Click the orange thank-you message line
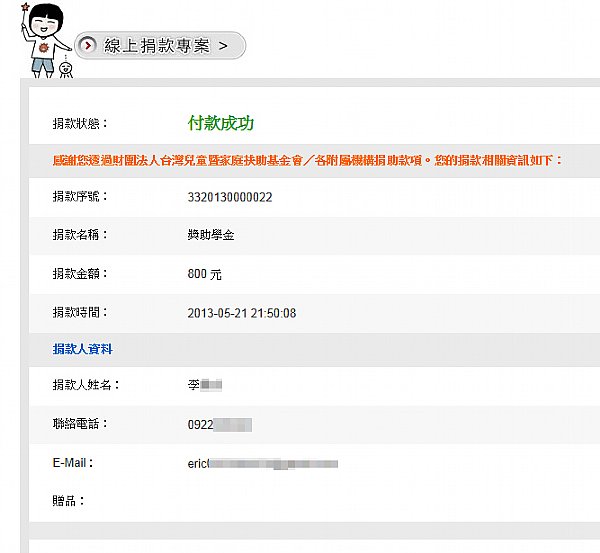Viewport: 600px width, 553px height. click(x=307, y=160)
